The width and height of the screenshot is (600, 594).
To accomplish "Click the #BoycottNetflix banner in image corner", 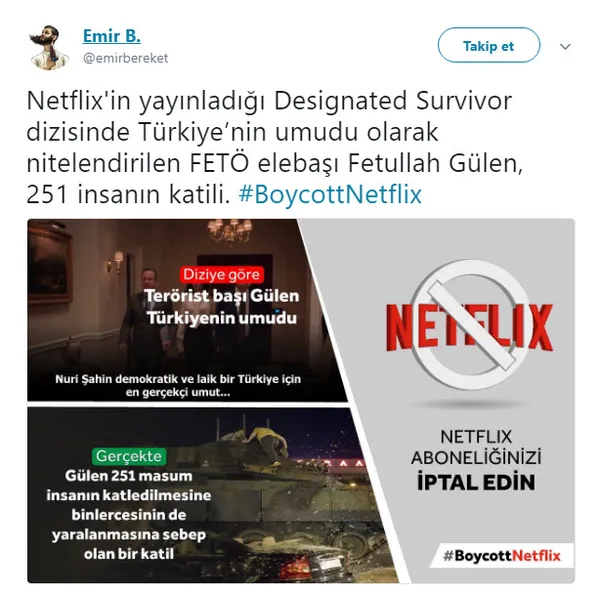I will pyautogui.click(x=502, y=555).
